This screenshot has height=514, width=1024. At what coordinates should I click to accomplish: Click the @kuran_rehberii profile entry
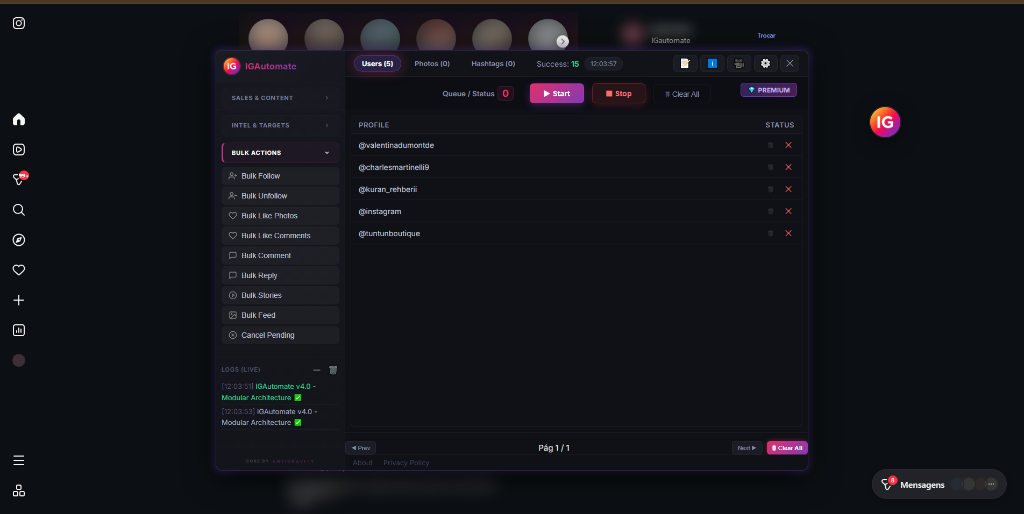pyautogui.click(x=387, y=189)
